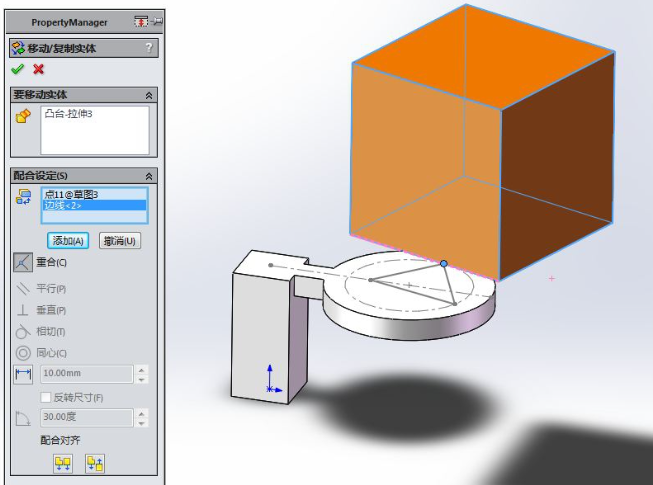The width and height of the screenshot is (653, 485).
Task: Select the 重合 coincident mate icon
Action: (x=23, y=262)
